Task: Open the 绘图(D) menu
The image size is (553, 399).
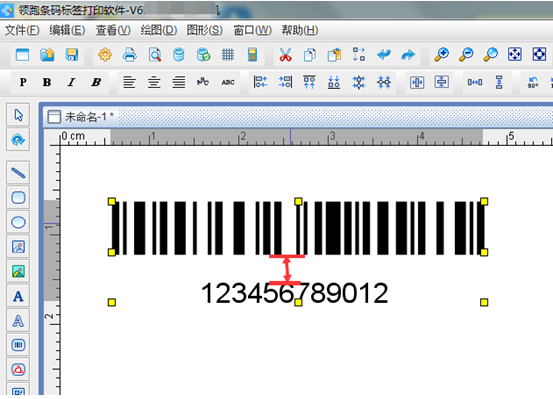Action: pyautogui.click(x=159, y=30)
